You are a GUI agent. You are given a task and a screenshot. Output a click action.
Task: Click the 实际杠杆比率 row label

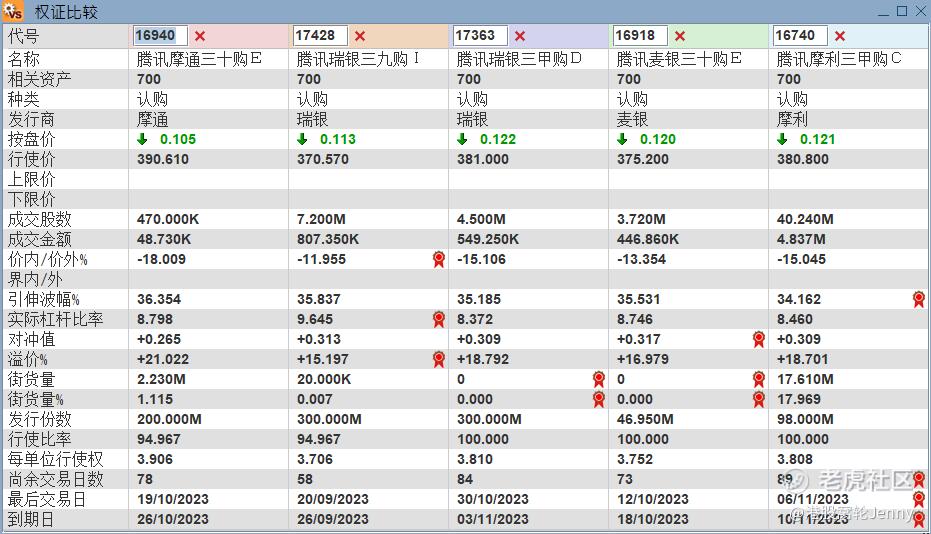click(55, 320)
